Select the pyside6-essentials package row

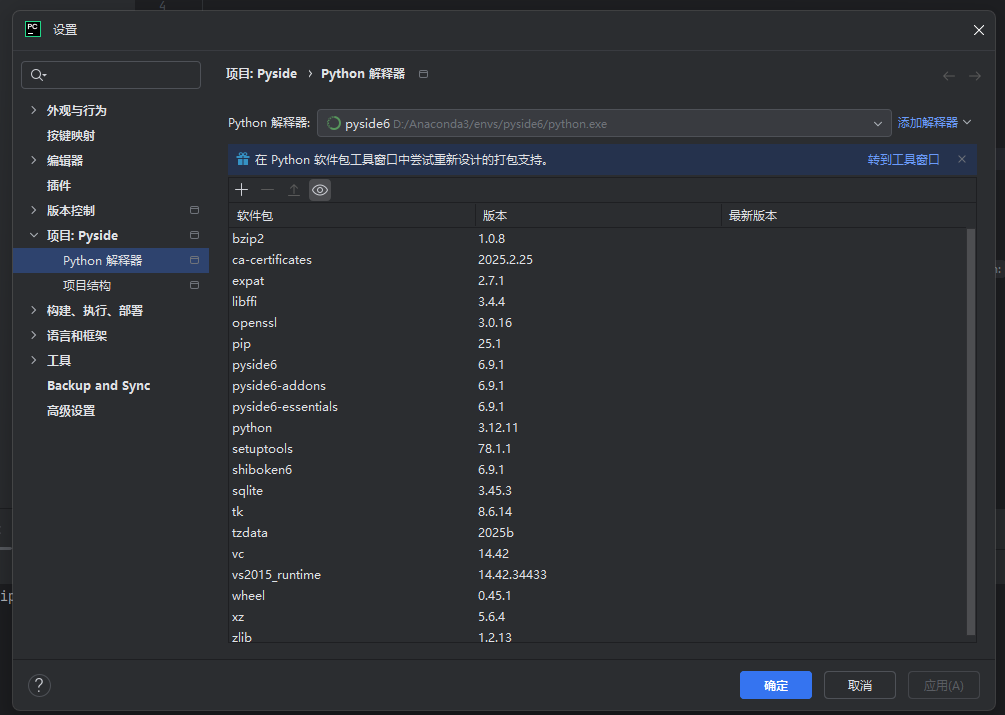coord(597,406)
